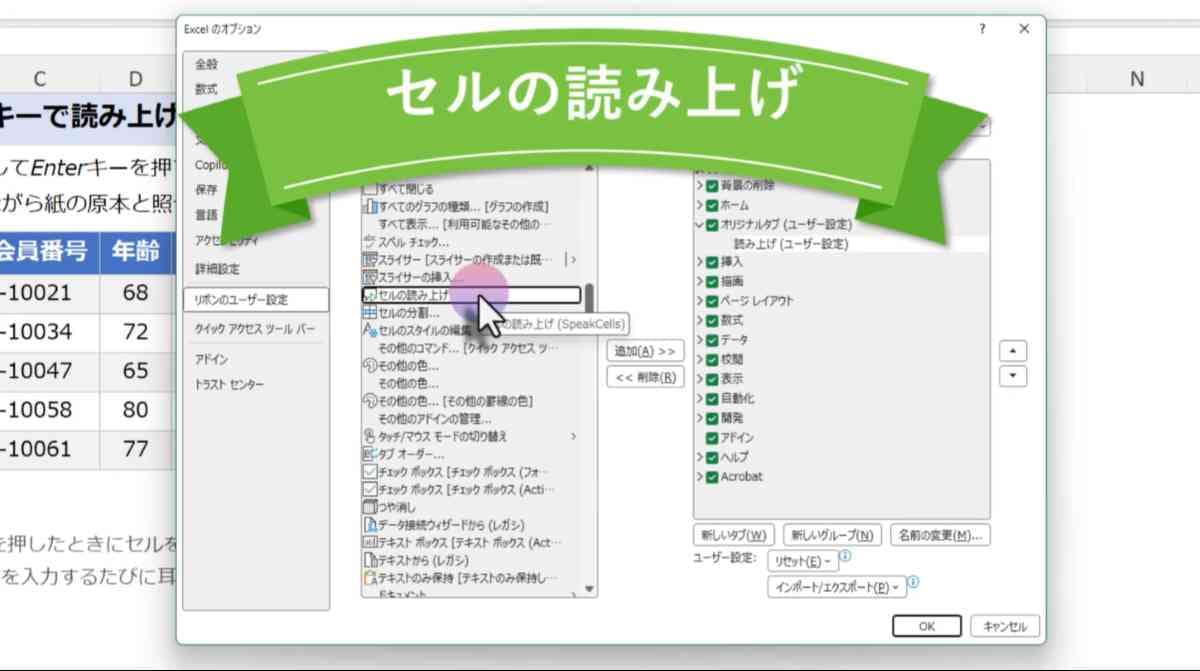Select the つや消し command icon
This screenshot has width=1200, height=671.
[369, 507]
